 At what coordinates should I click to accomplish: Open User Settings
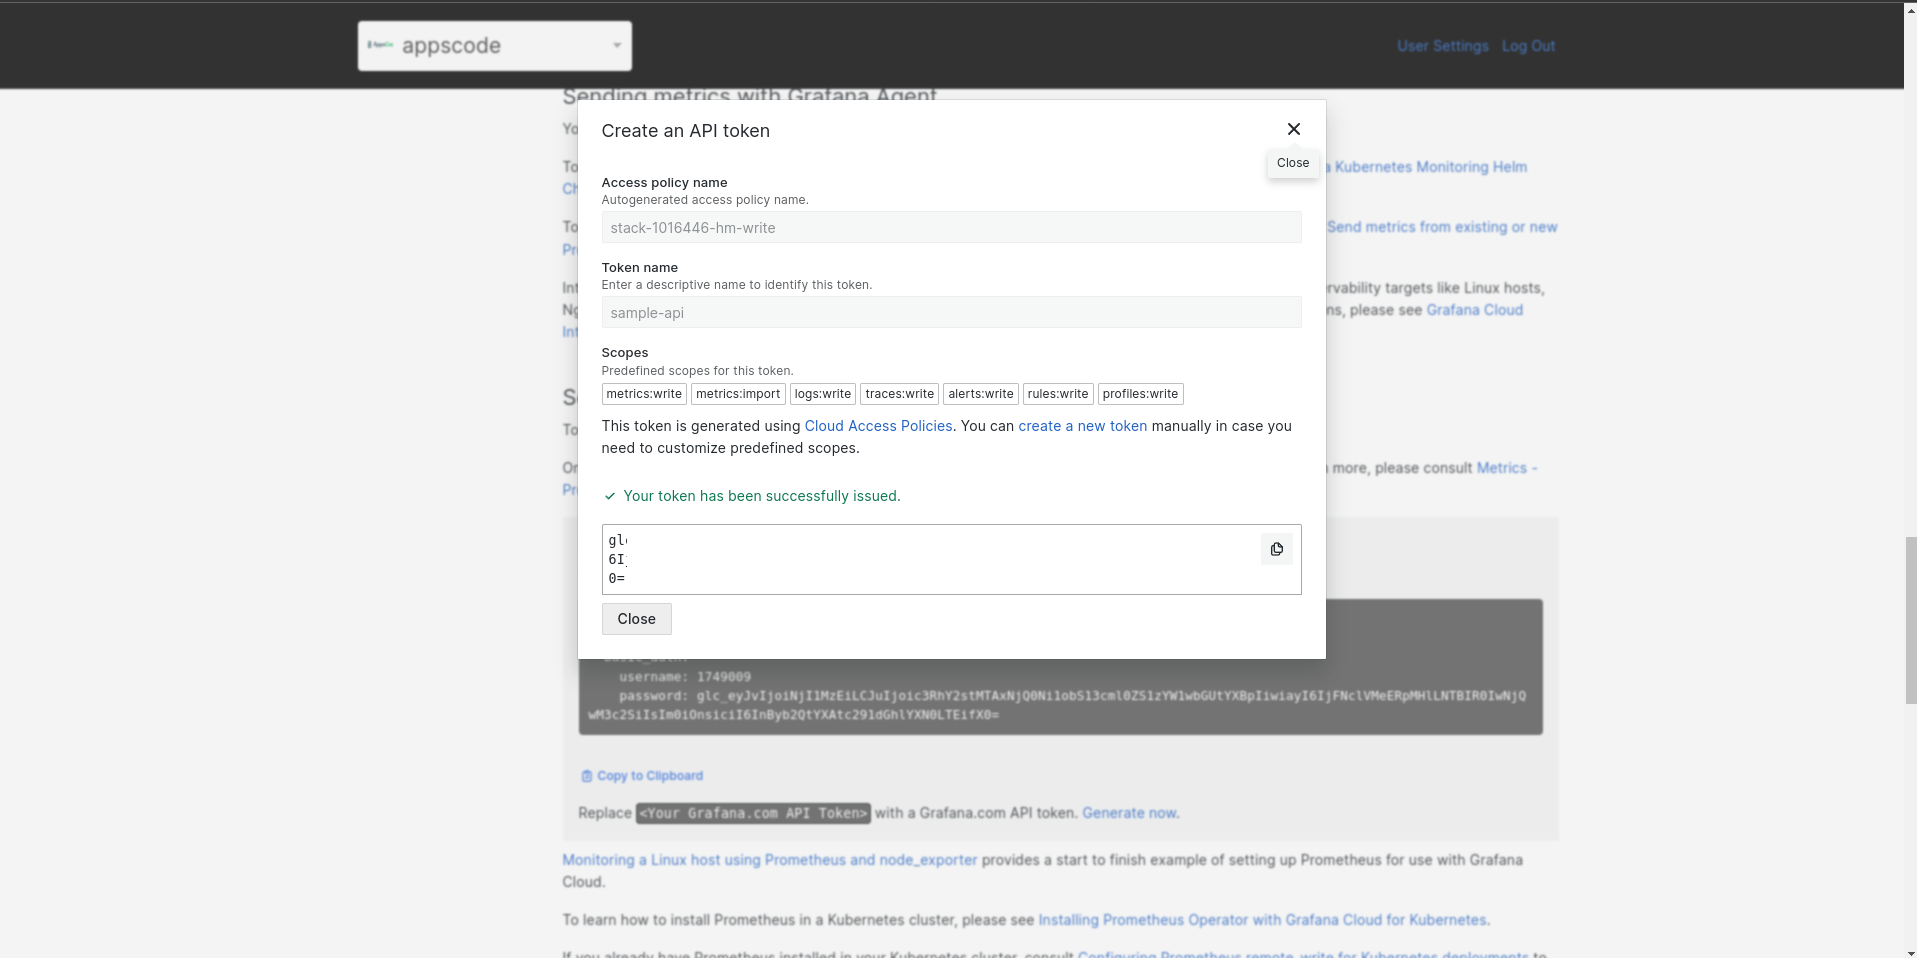pyautogui.click(x=1442, y=46)
